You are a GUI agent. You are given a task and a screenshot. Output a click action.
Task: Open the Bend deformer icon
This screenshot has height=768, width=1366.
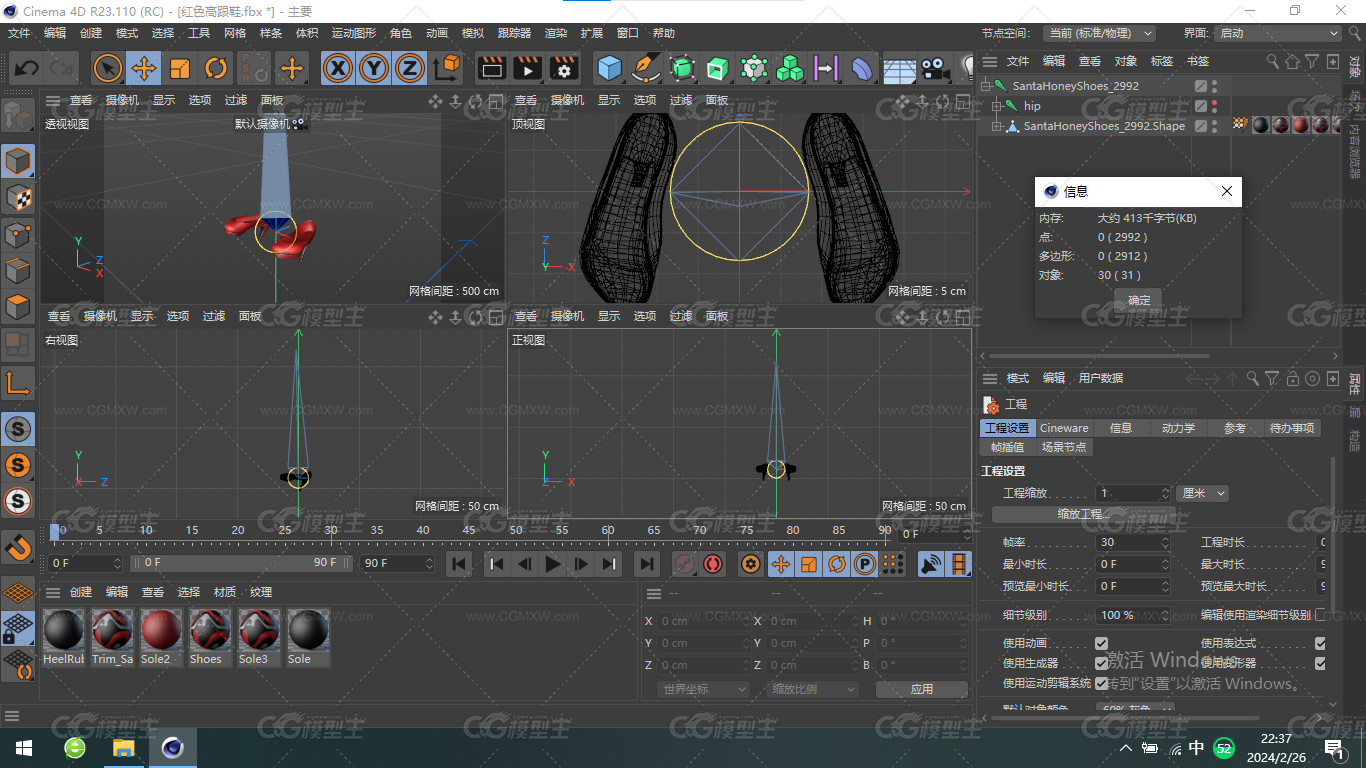pos(862,68)
